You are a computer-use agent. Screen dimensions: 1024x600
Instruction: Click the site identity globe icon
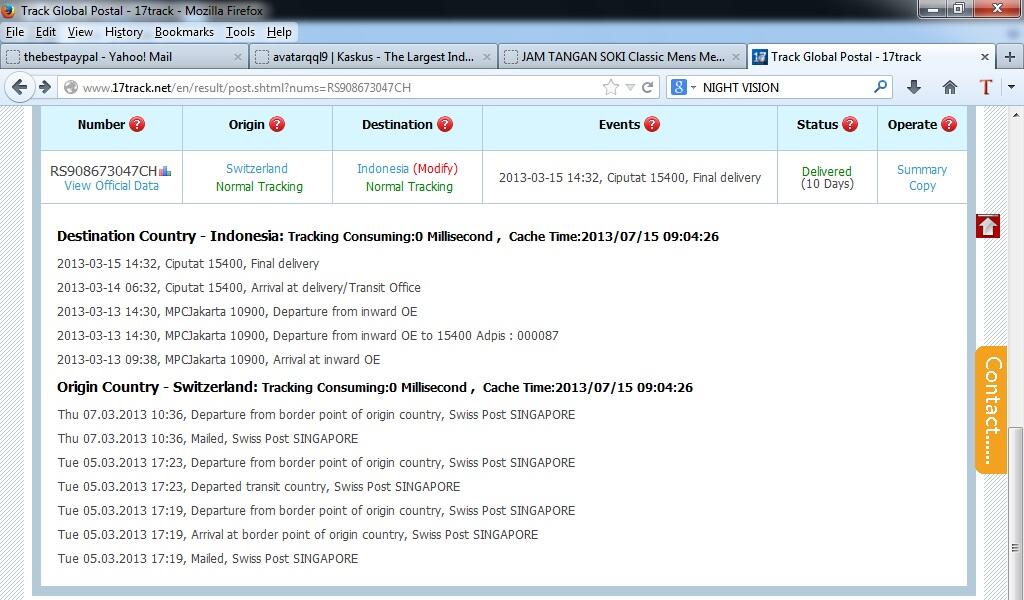point(71,87)
